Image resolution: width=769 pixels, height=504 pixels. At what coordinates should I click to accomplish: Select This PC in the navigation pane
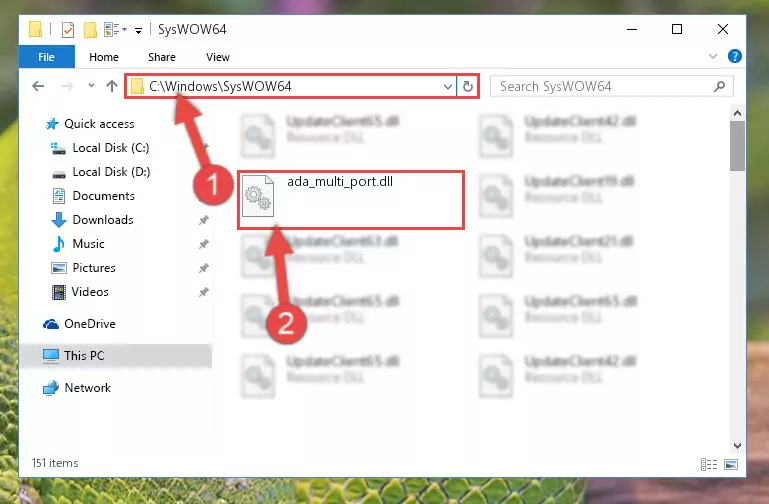(x=84, y=355)
